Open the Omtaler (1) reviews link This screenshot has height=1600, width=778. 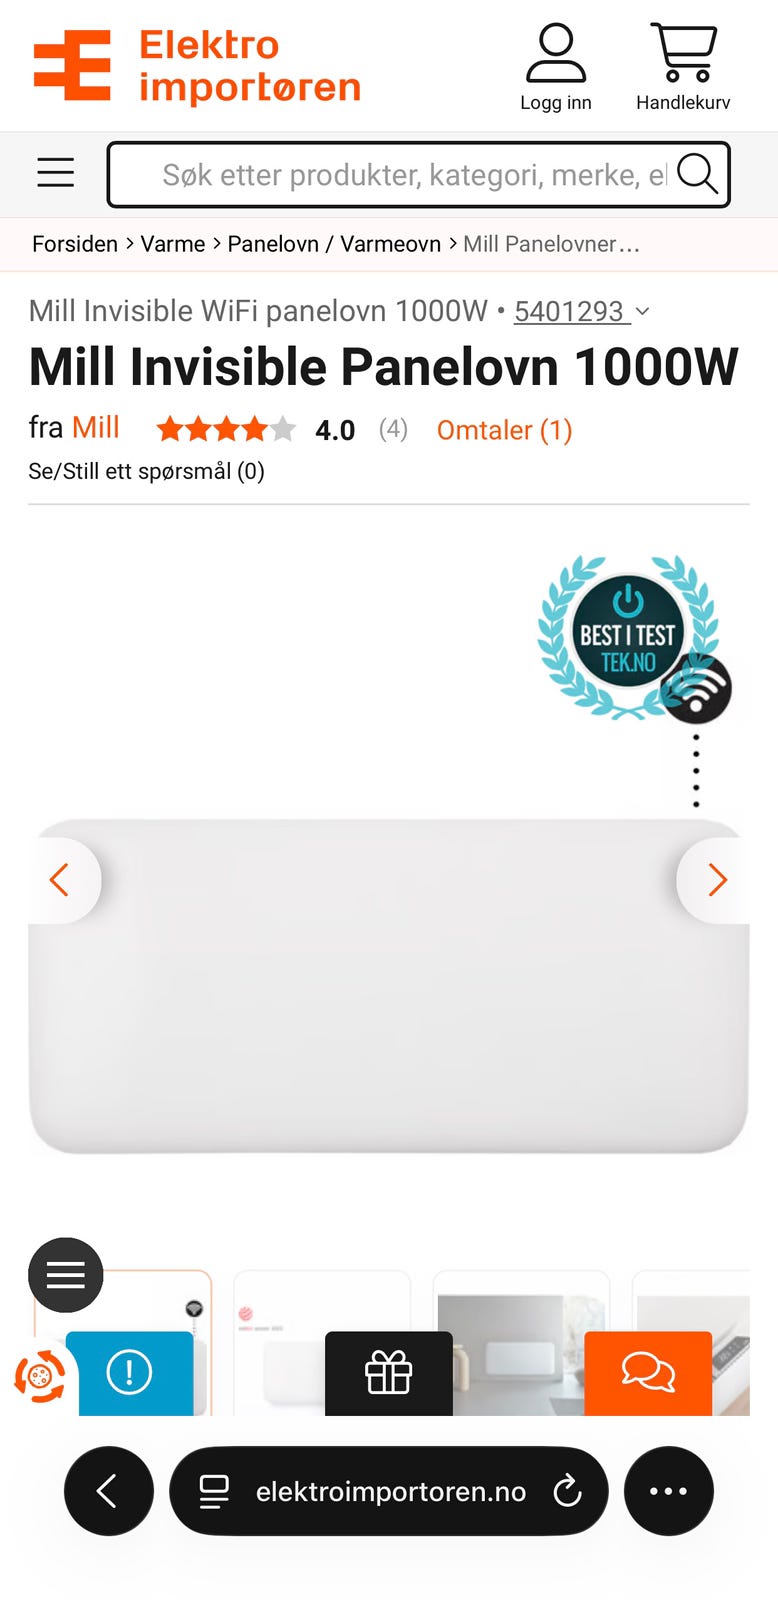point(505,430)
